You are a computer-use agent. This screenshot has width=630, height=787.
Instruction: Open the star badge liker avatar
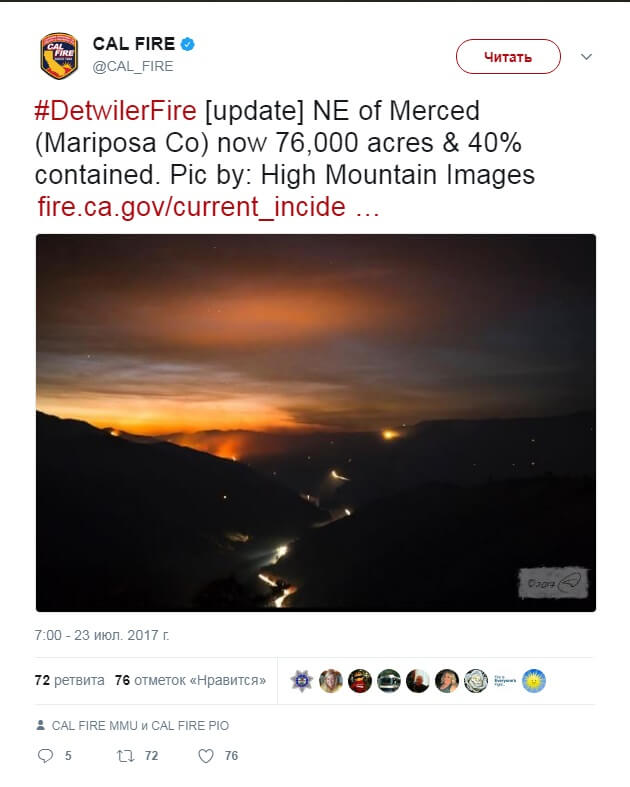pyautogui.click(x=302, y=681)
